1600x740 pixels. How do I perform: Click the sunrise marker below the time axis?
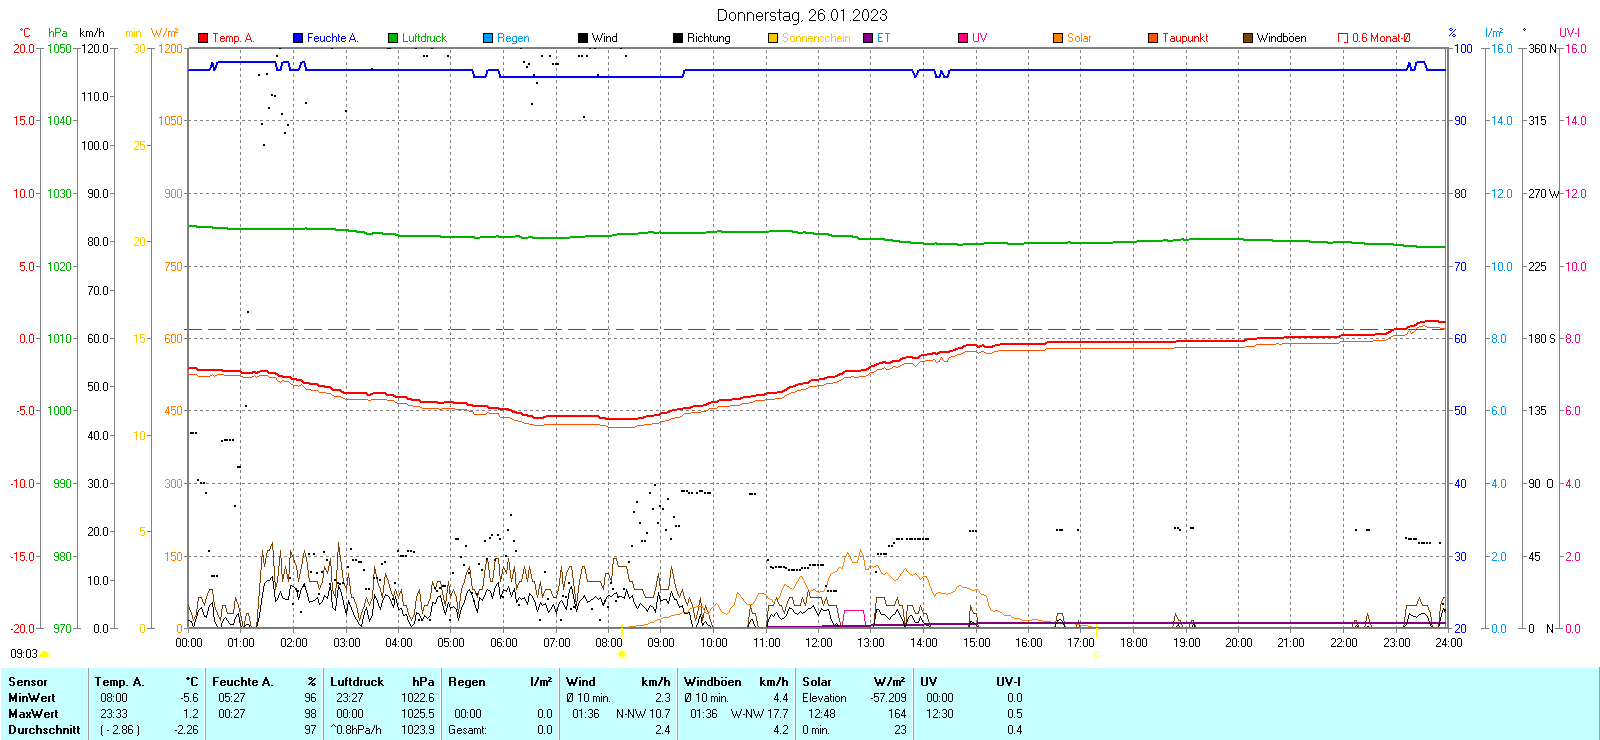pos(622,654)
